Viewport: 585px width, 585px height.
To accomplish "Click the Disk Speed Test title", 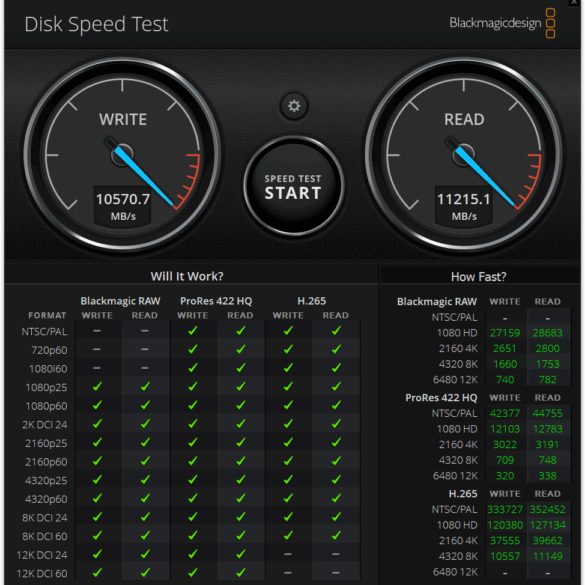I will [x=96, y=24].
